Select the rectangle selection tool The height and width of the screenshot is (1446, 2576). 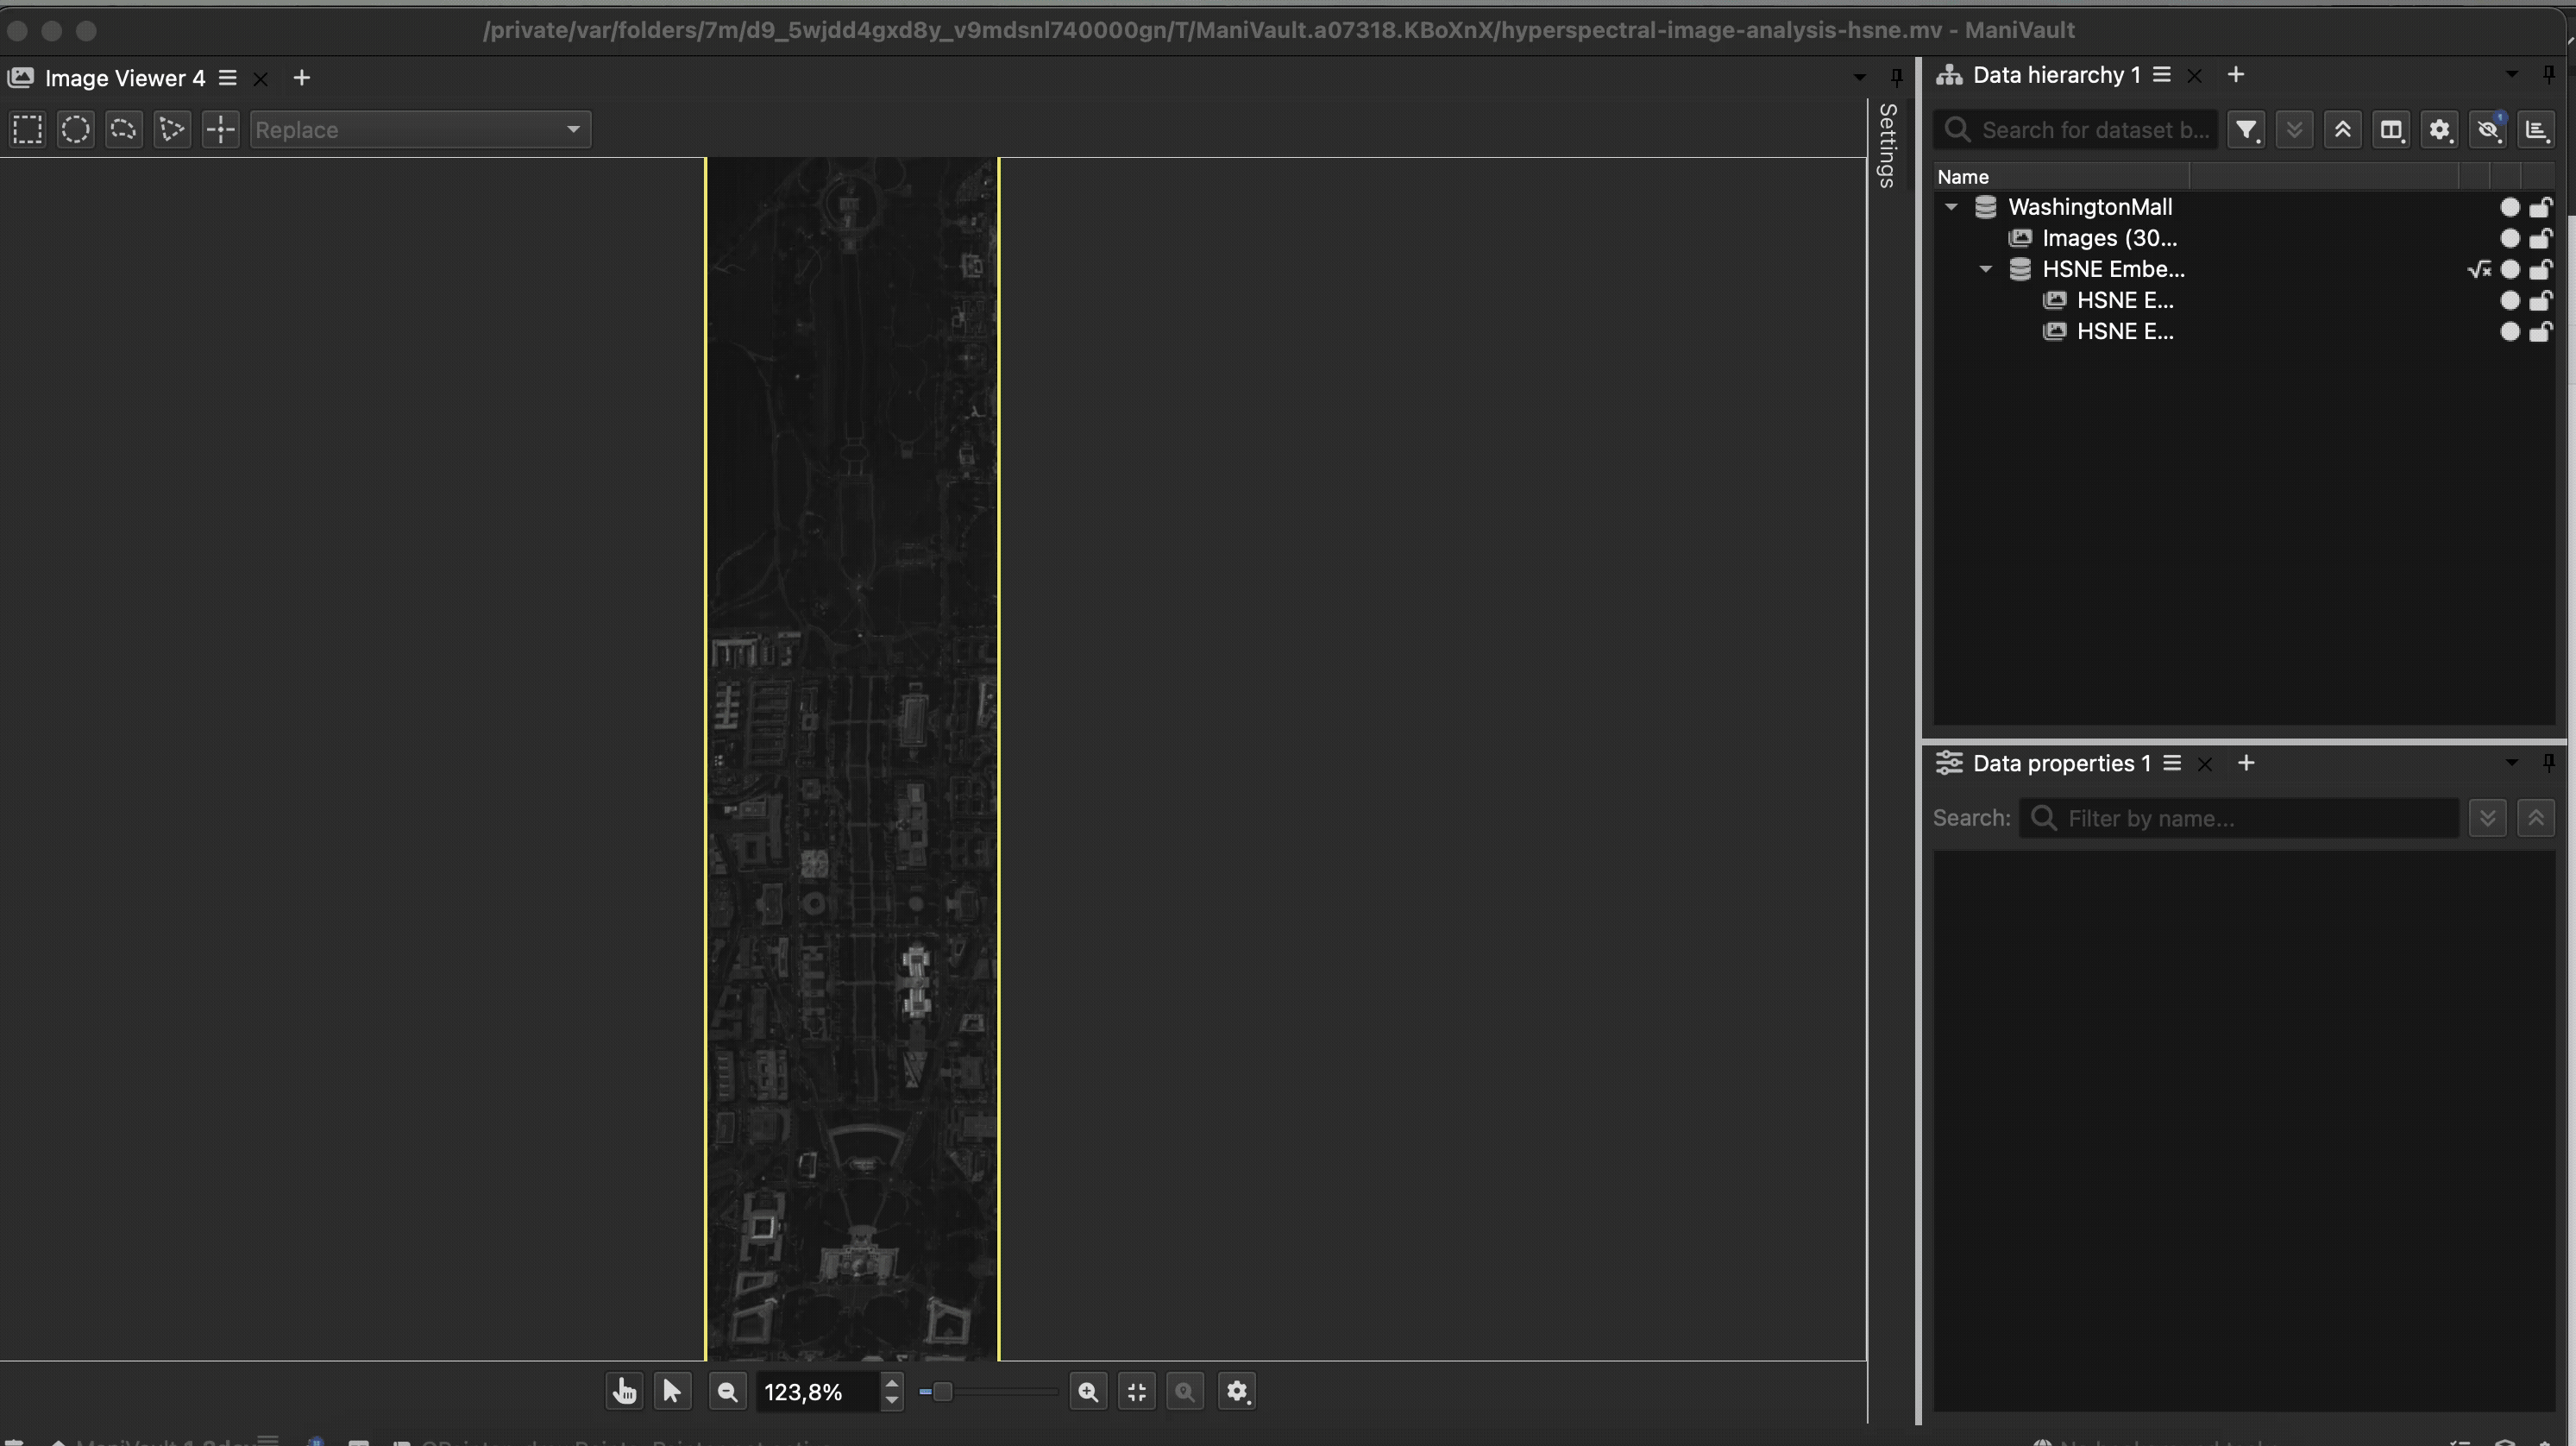pos(28,130)
